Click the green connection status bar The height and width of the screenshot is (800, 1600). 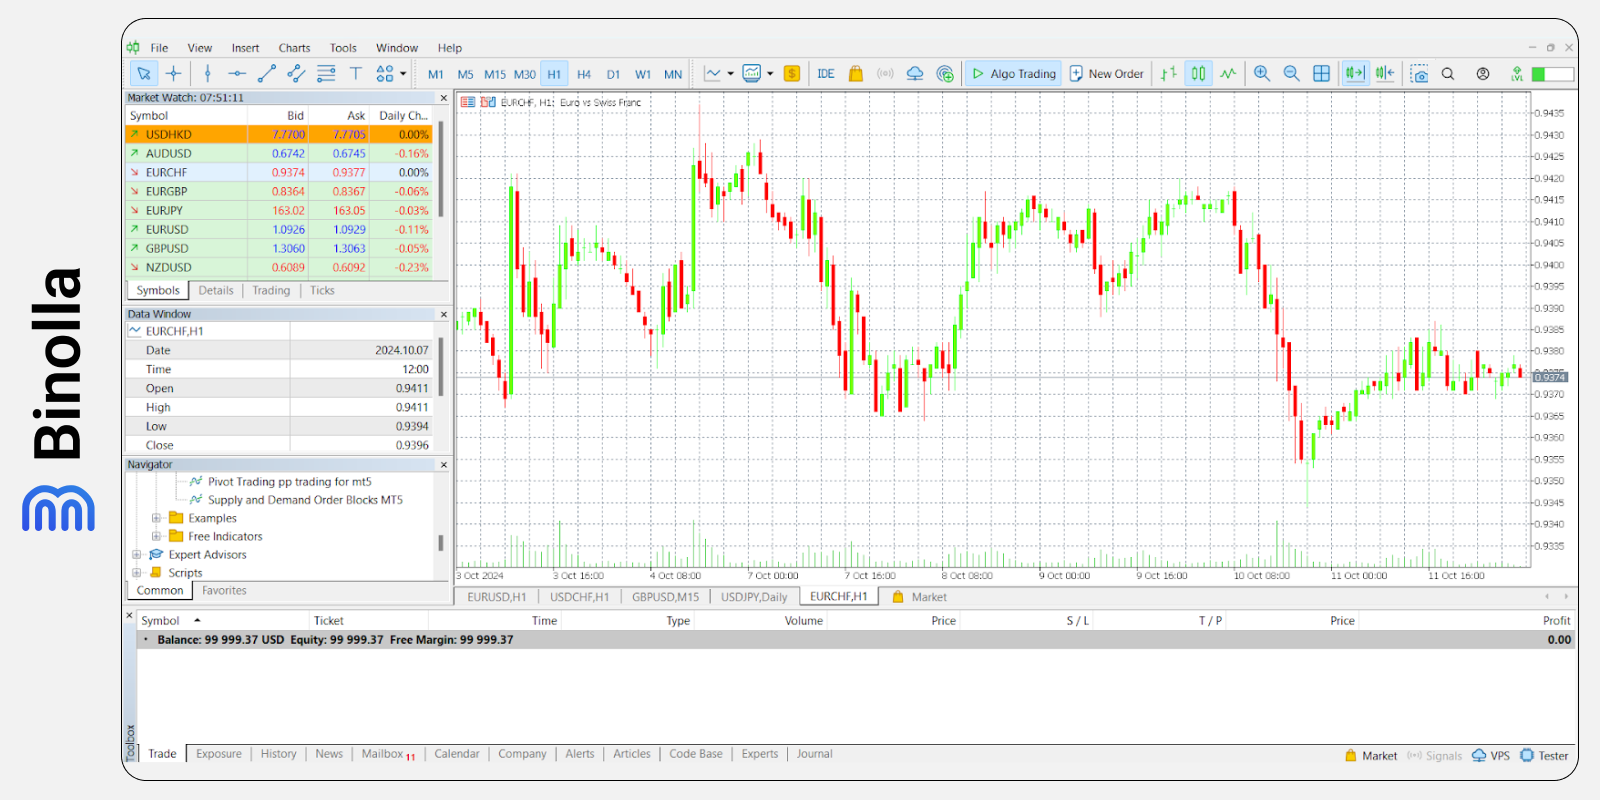tap(1553, 74)
